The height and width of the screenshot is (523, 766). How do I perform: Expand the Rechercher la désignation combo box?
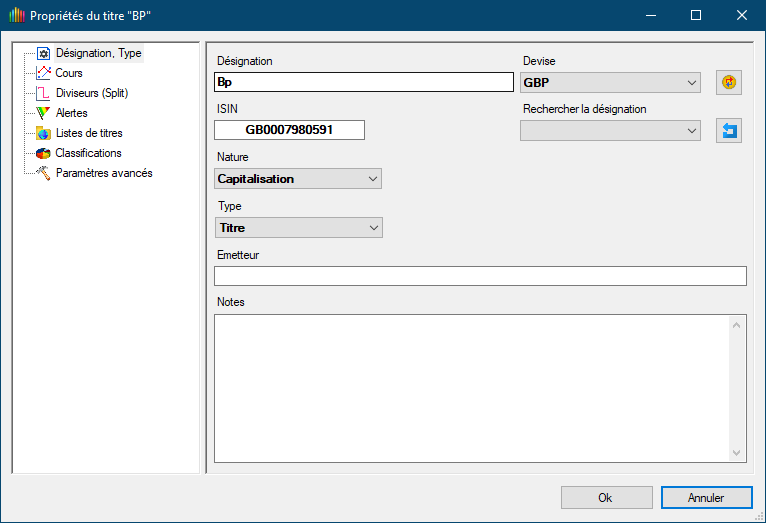[x=692, y=131]
